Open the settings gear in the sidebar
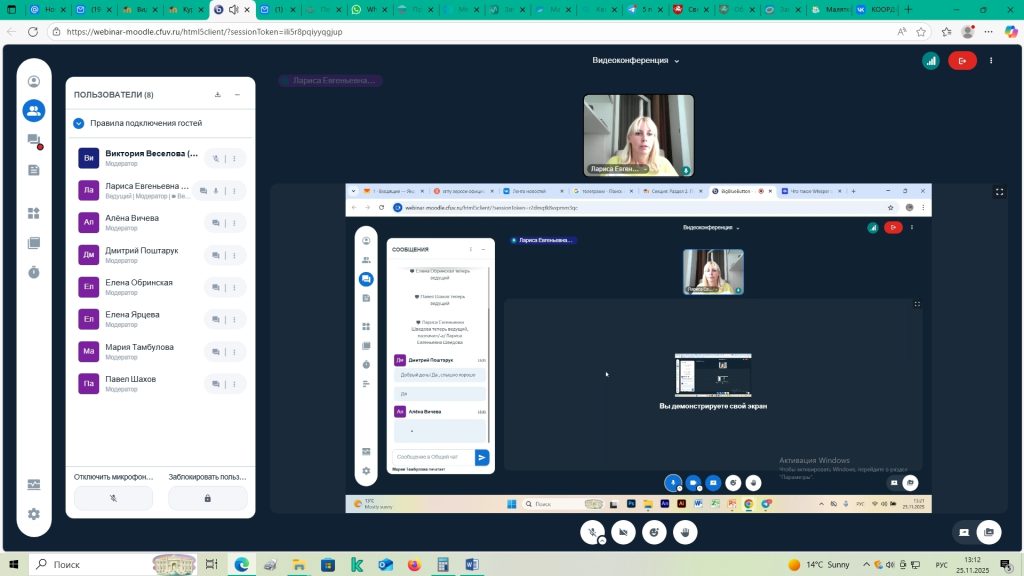This screenshot has width=1024, height=576. [x=34, y=514]
